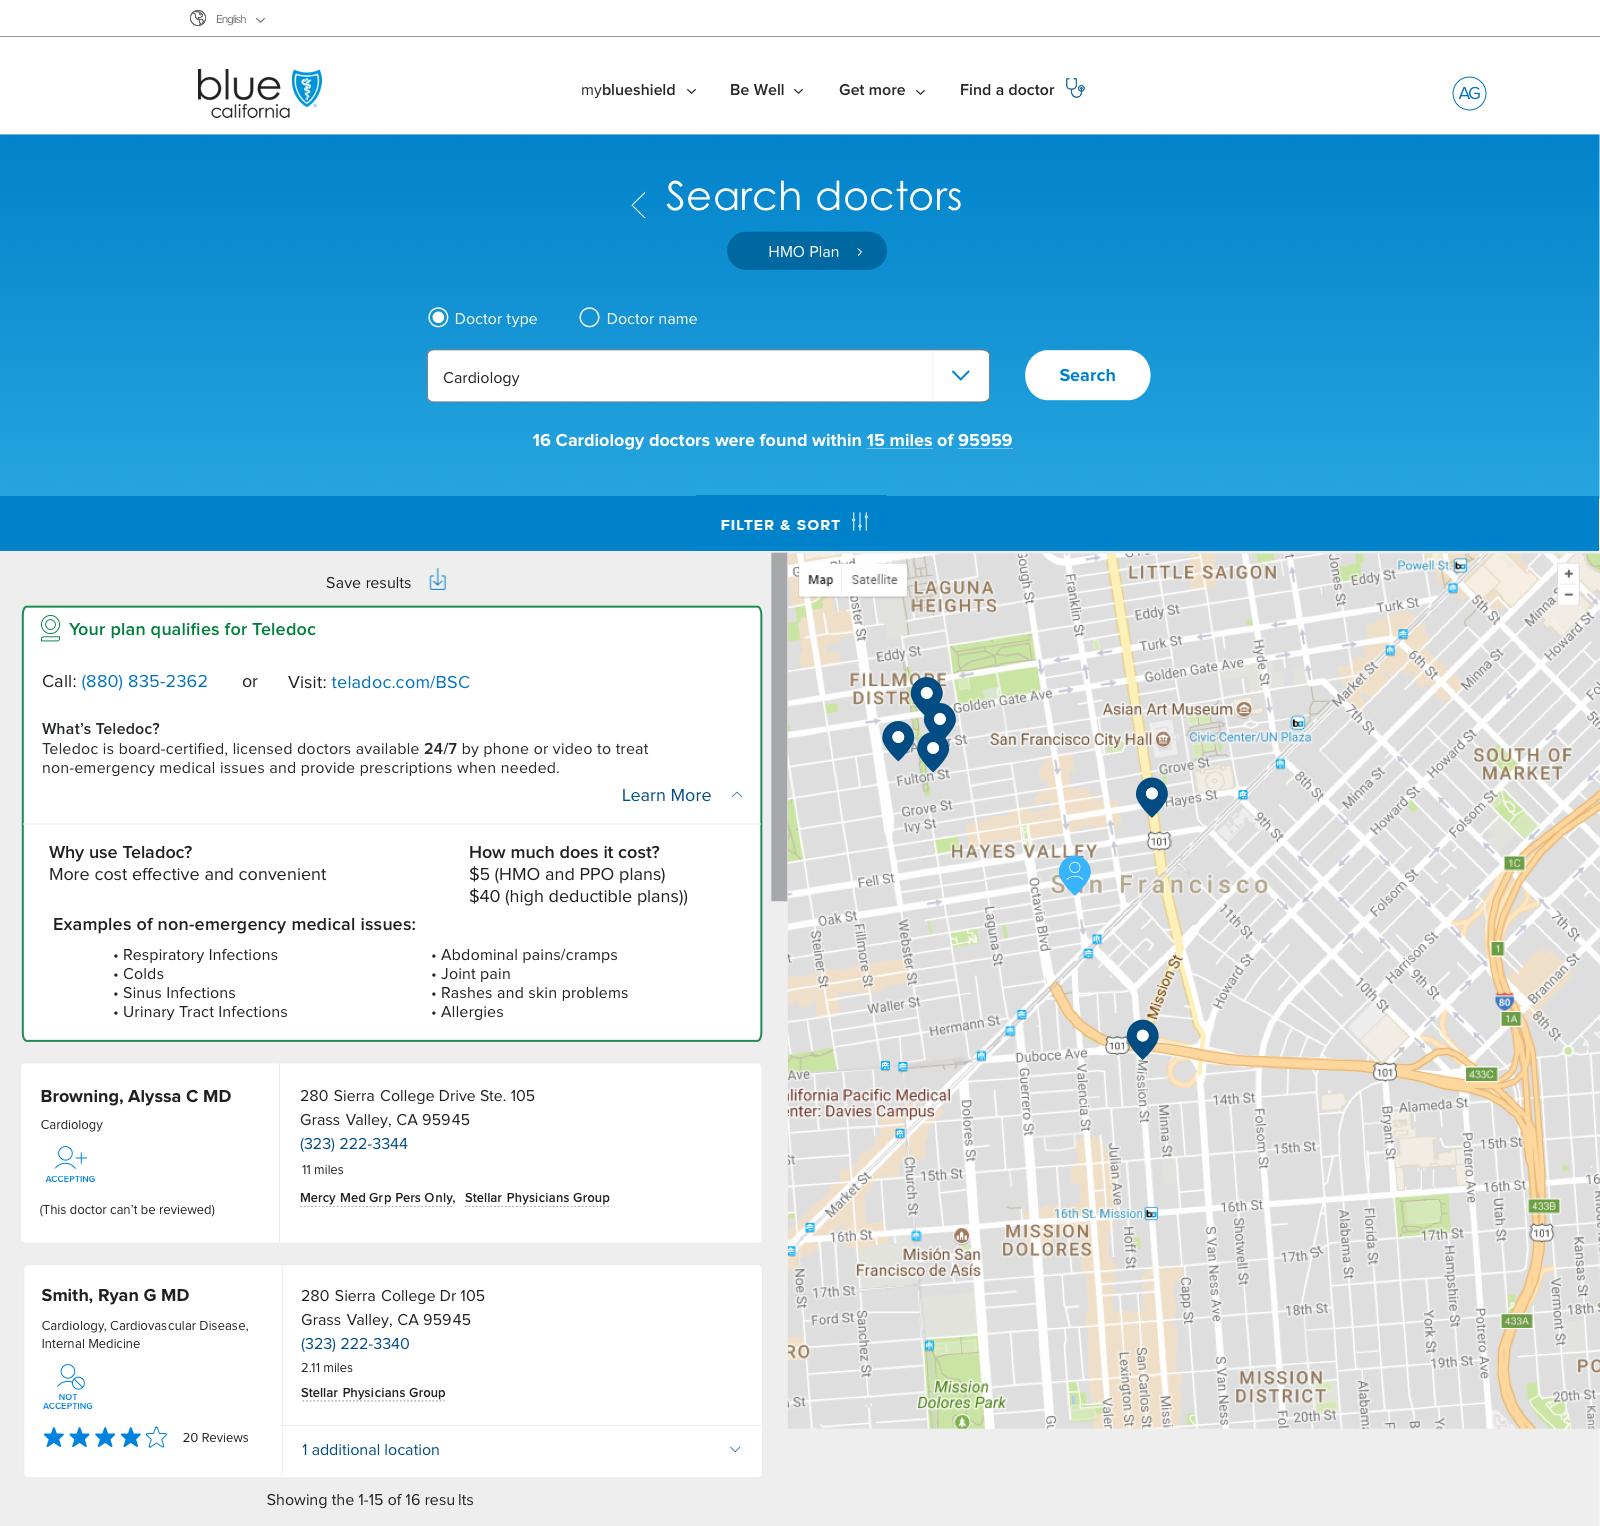
Task: Open the Be Well menu
Action: pos(766,90)
